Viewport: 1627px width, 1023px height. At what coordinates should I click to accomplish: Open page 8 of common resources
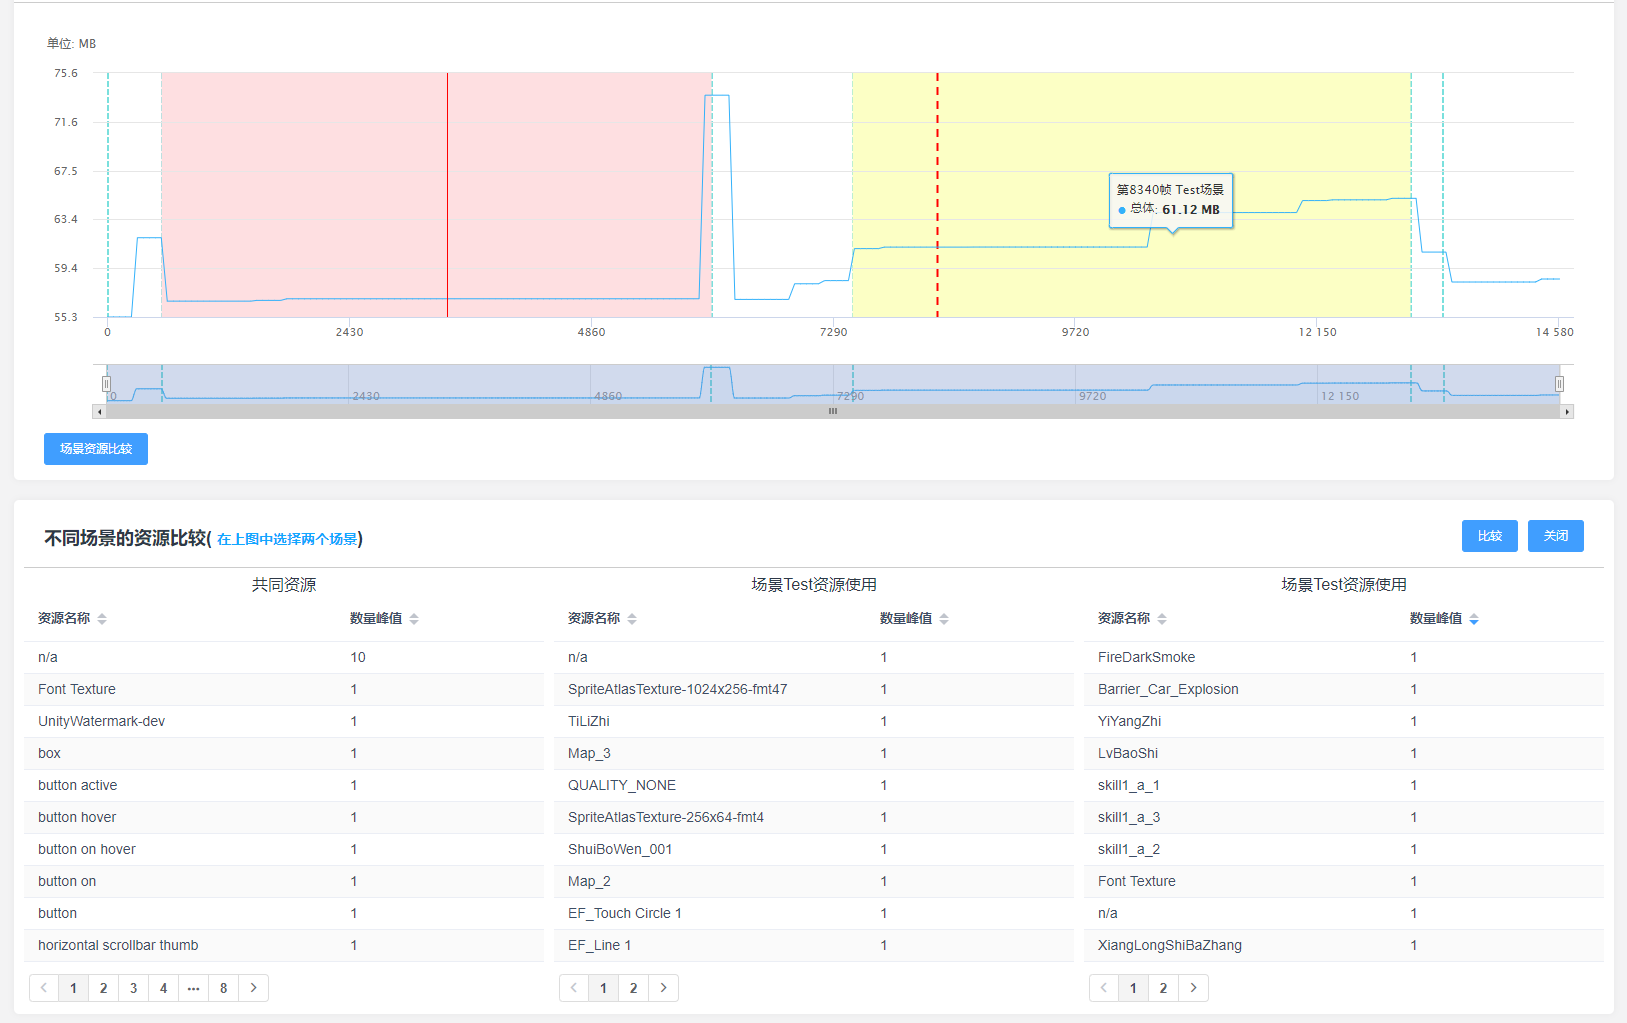pyautogui.click(x=223, y=988)
